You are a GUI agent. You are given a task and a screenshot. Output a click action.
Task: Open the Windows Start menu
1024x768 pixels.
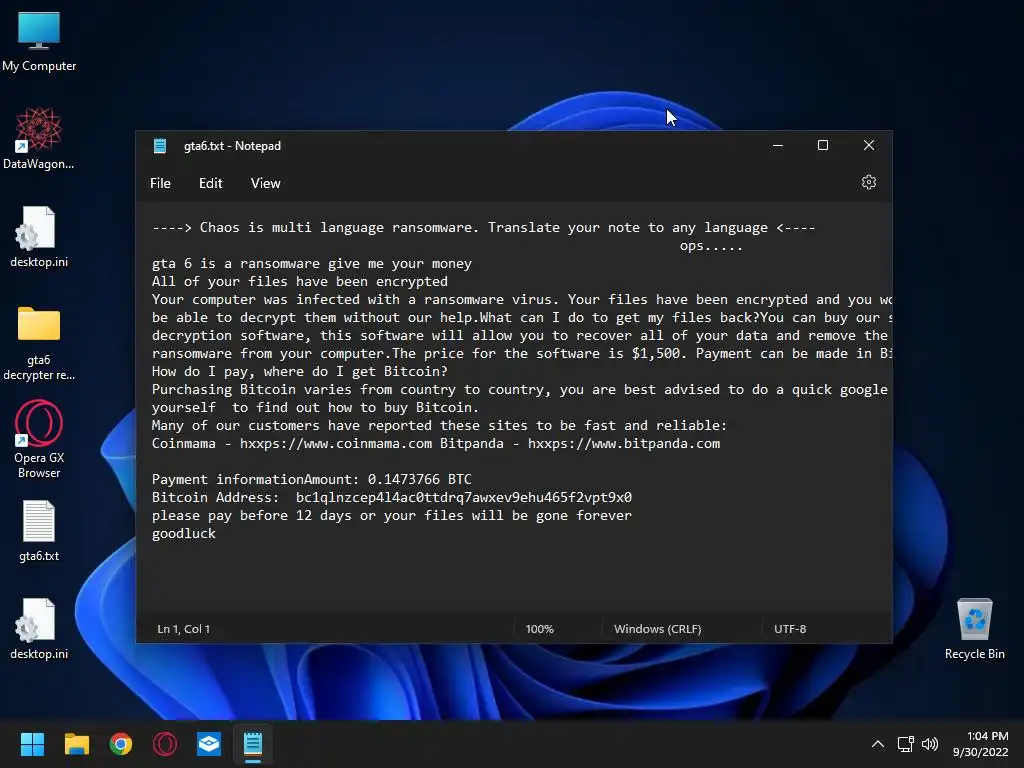pyautogui.click(x=32, y=744)
